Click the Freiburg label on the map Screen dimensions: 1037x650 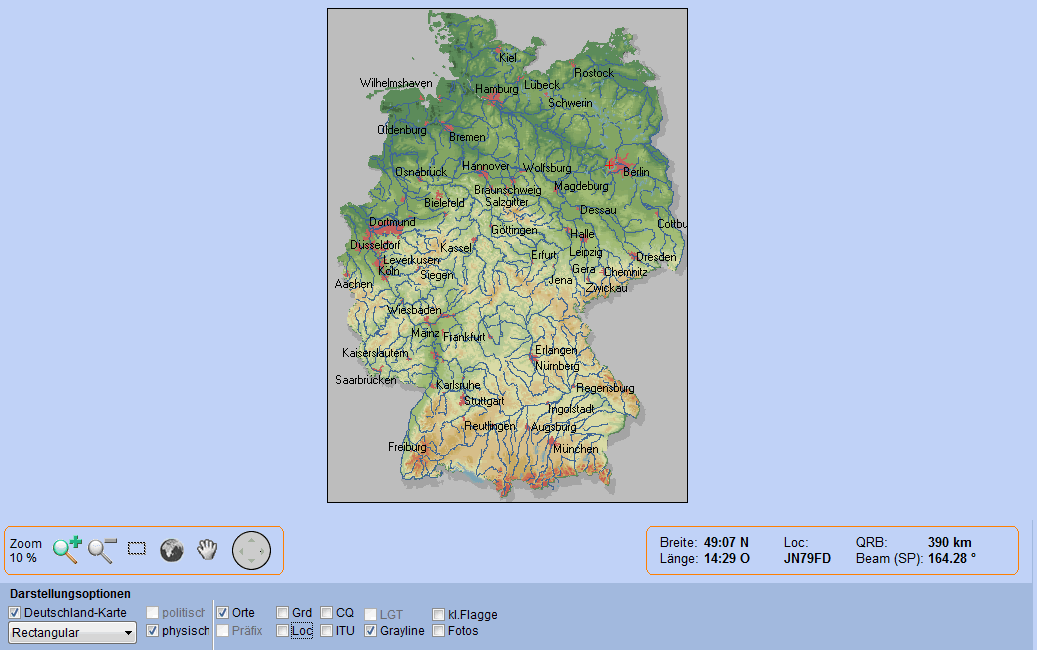coord(407,447)
